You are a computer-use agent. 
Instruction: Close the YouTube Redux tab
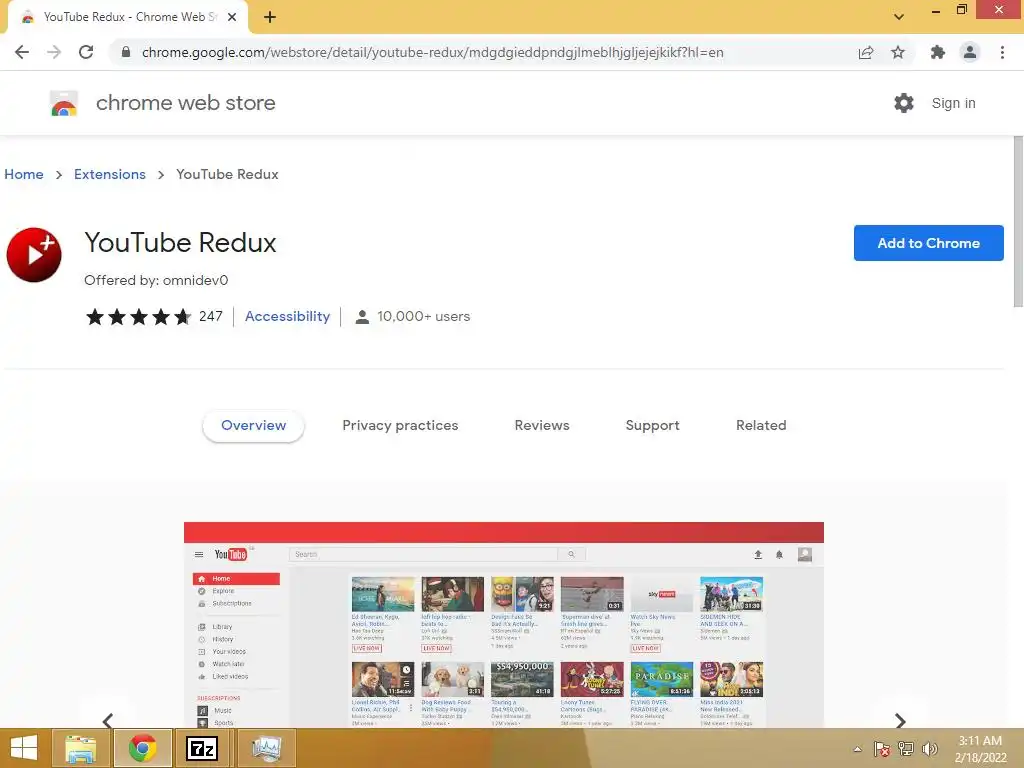[232, 17]
